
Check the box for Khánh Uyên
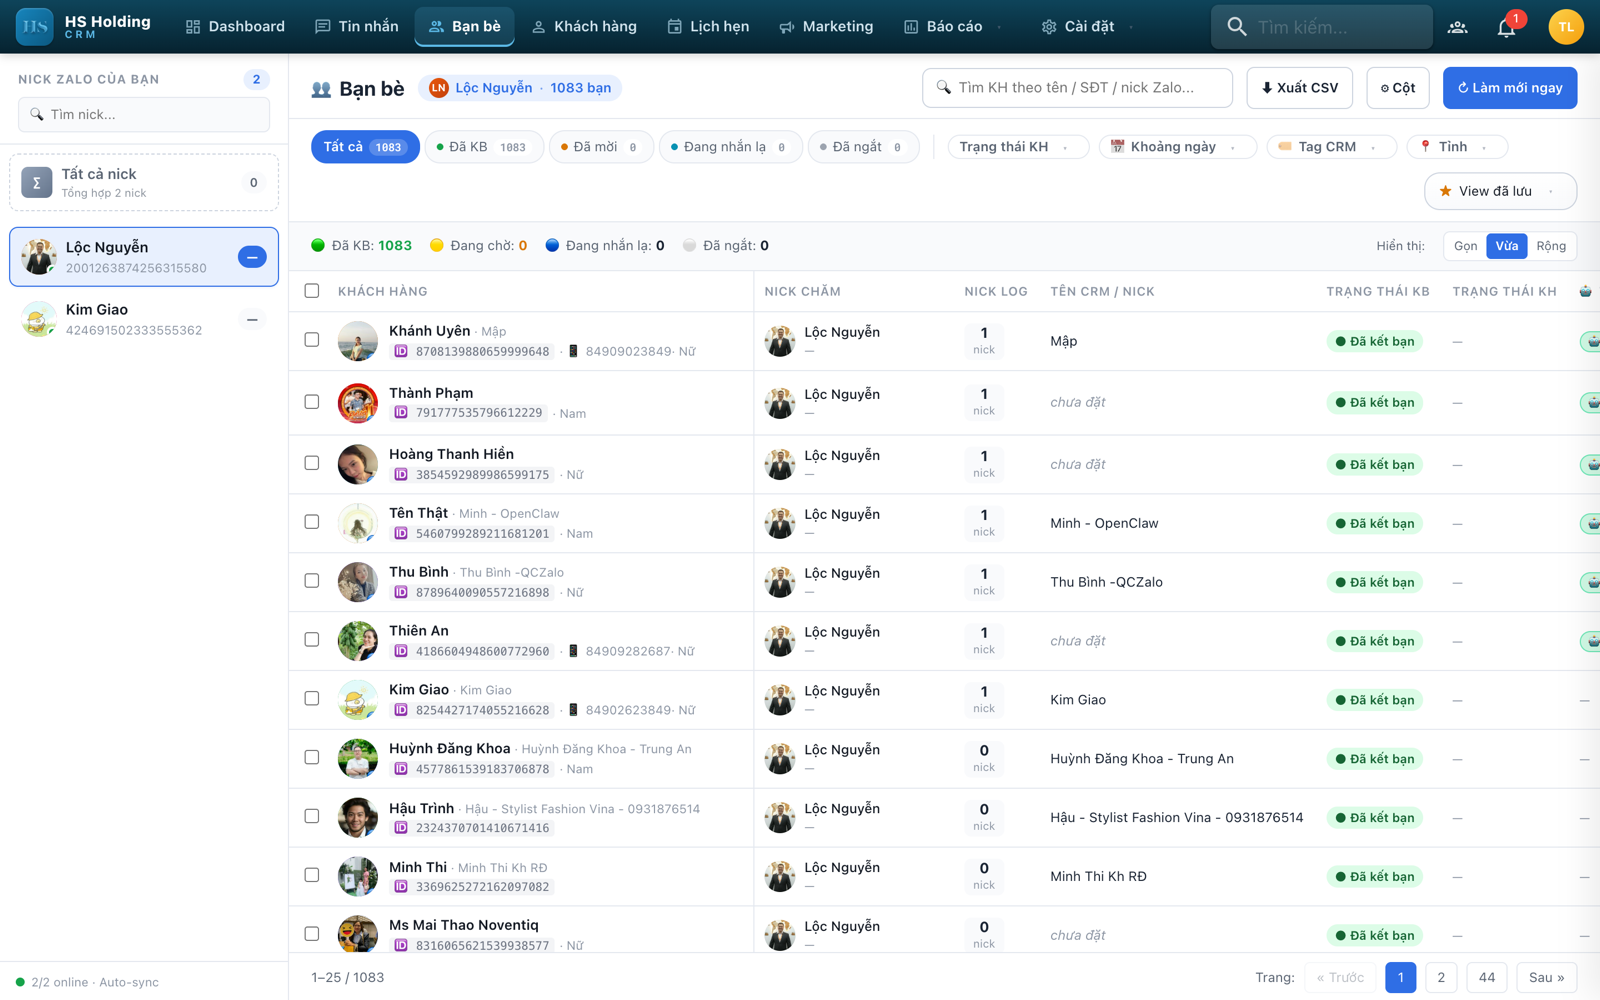click(312, 340)
